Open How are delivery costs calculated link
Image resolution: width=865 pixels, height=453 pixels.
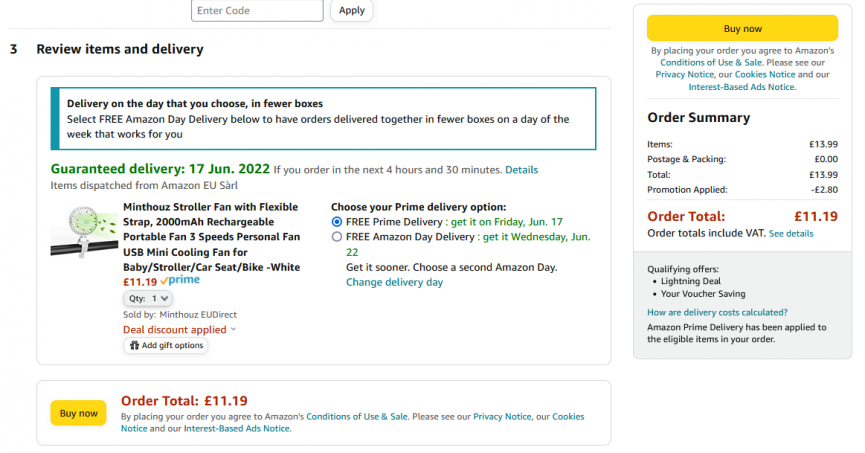click(717, 312)
